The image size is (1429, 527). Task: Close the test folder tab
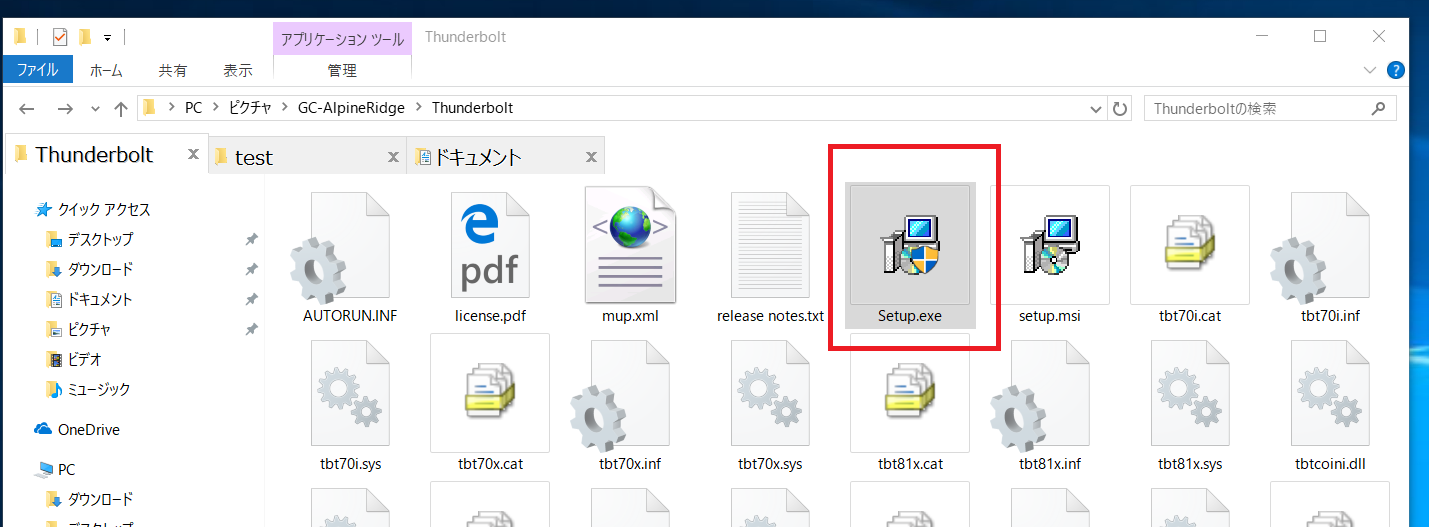click(394, 157)
